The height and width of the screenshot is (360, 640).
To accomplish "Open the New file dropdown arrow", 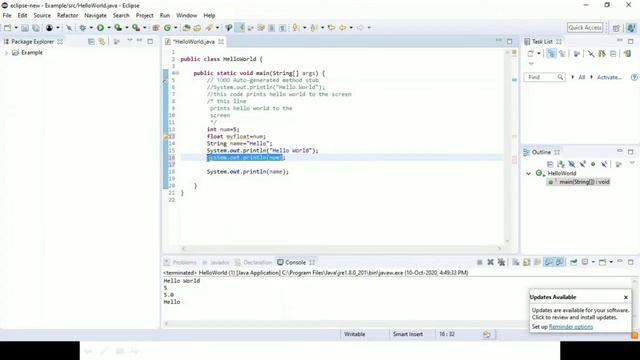I will (16, 28).
